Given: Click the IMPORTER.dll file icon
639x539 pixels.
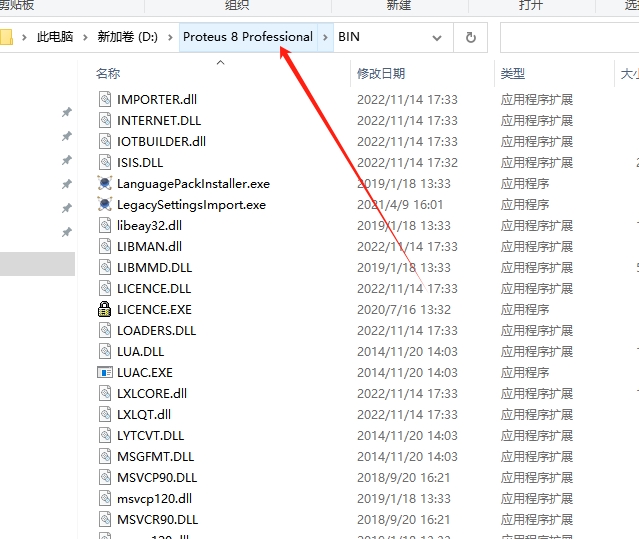Looking at the screenshot, I should [x=105, y=100].
